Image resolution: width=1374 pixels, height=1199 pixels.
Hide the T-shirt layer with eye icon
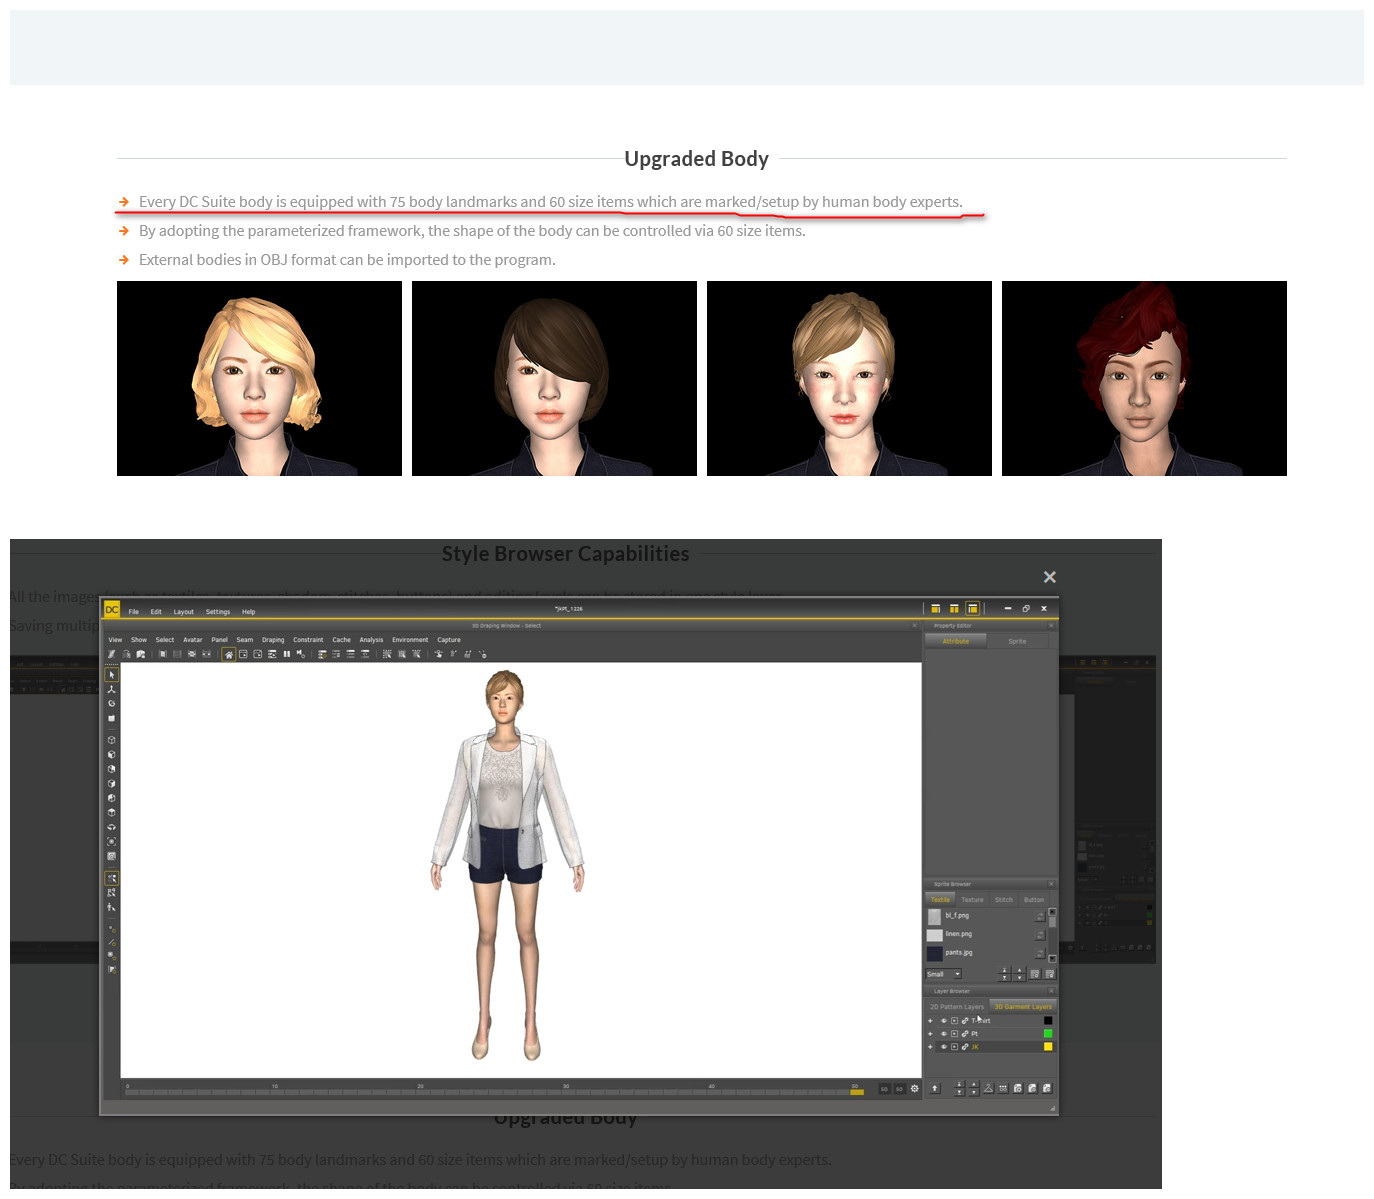pyautogui.click(x=943, y=1021)
